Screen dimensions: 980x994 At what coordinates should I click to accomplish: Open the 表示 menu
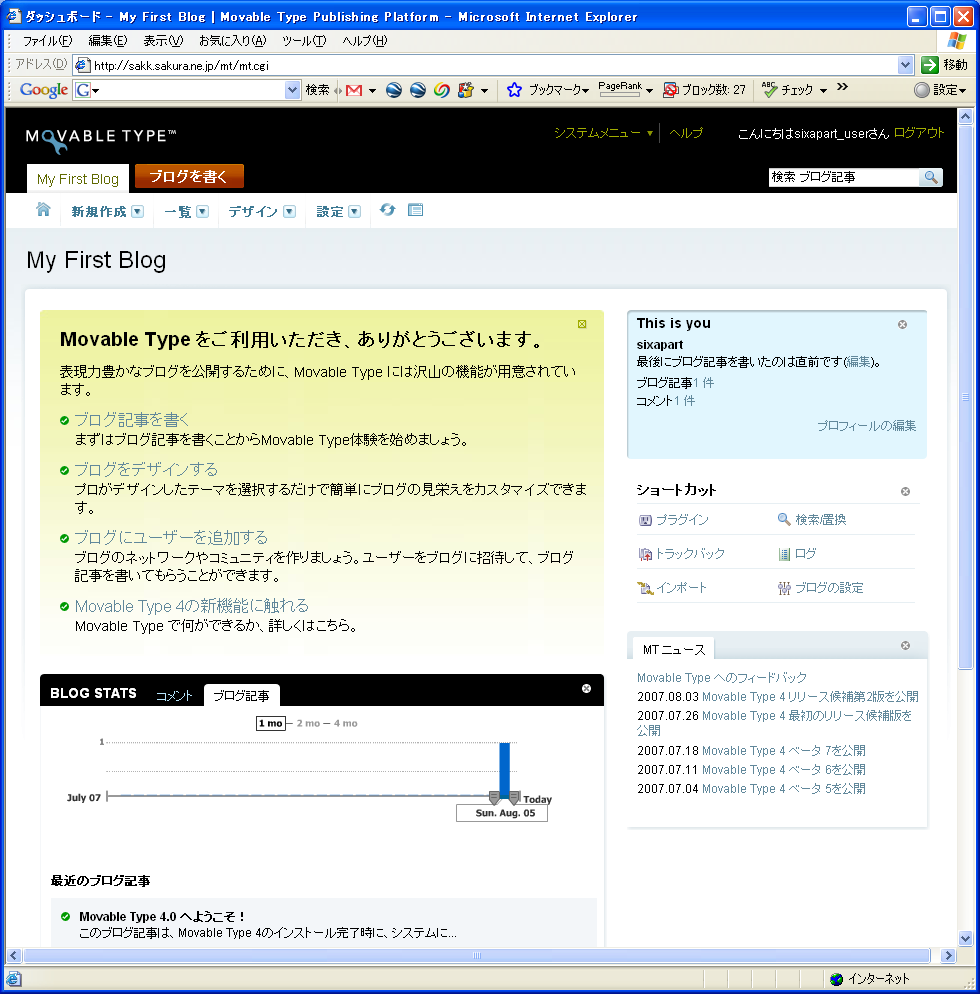163,41
